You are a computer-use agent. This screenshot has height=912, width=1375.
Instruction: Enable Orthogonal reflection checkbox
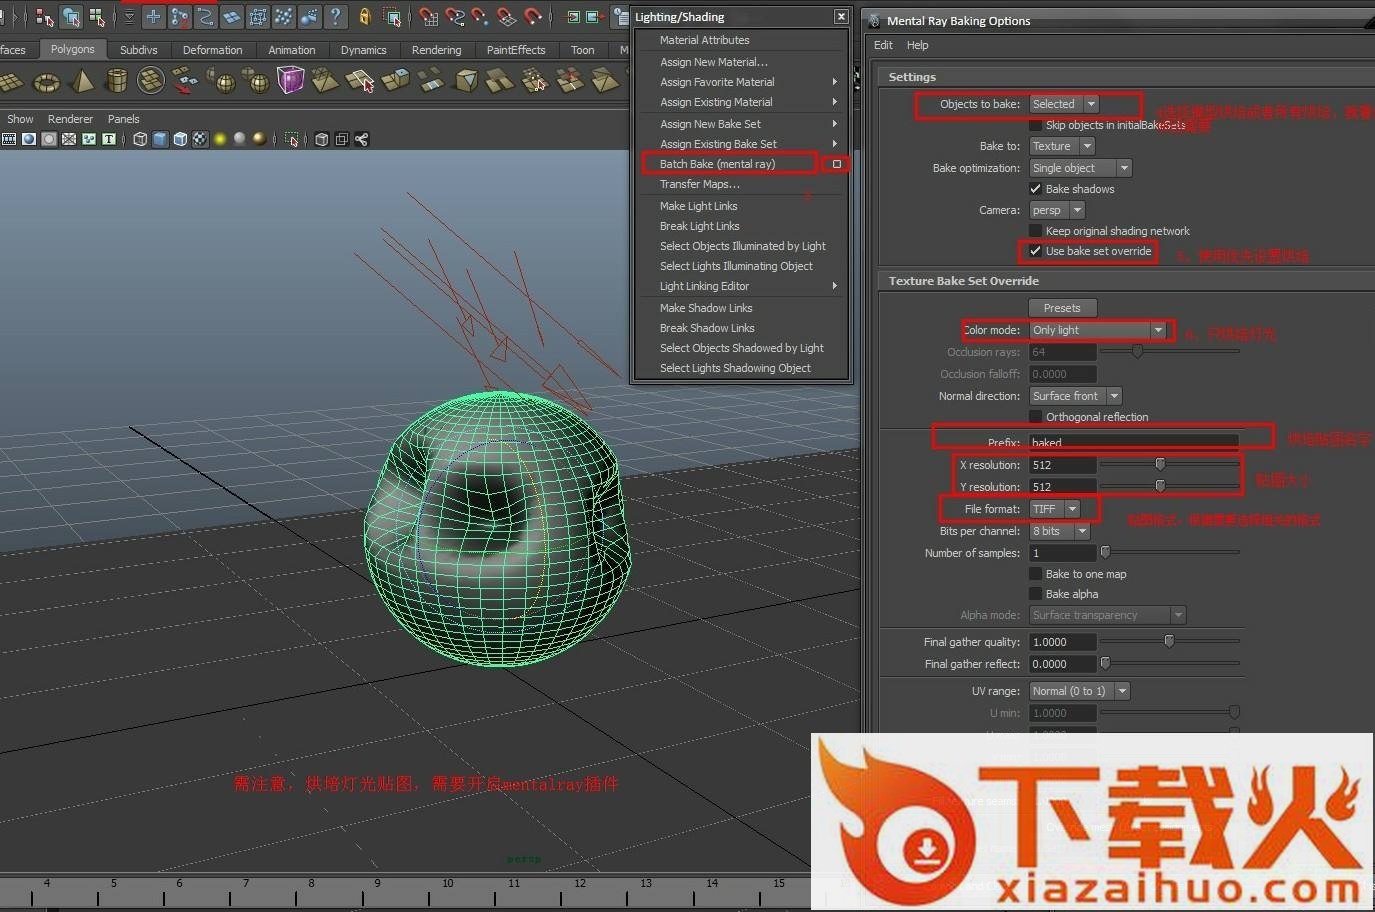tap(1036, 417)
